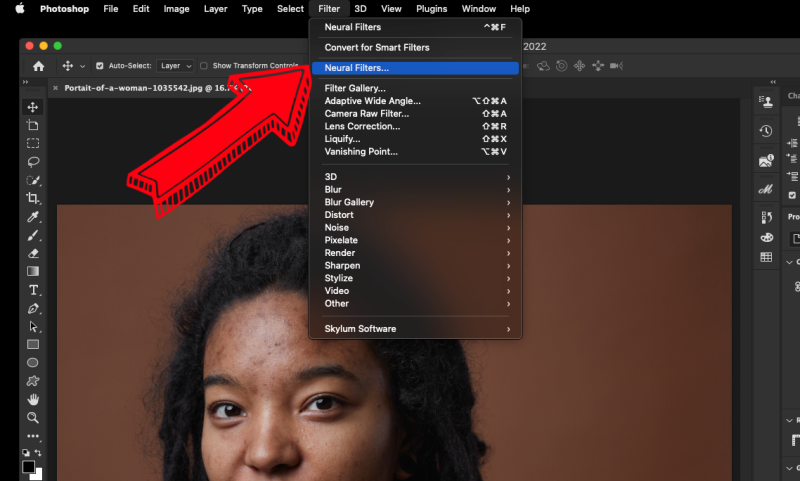Viewport: 800px width, 481px height.
Task: Open the Auto-Select Layer dropdown
Action: 176,66
